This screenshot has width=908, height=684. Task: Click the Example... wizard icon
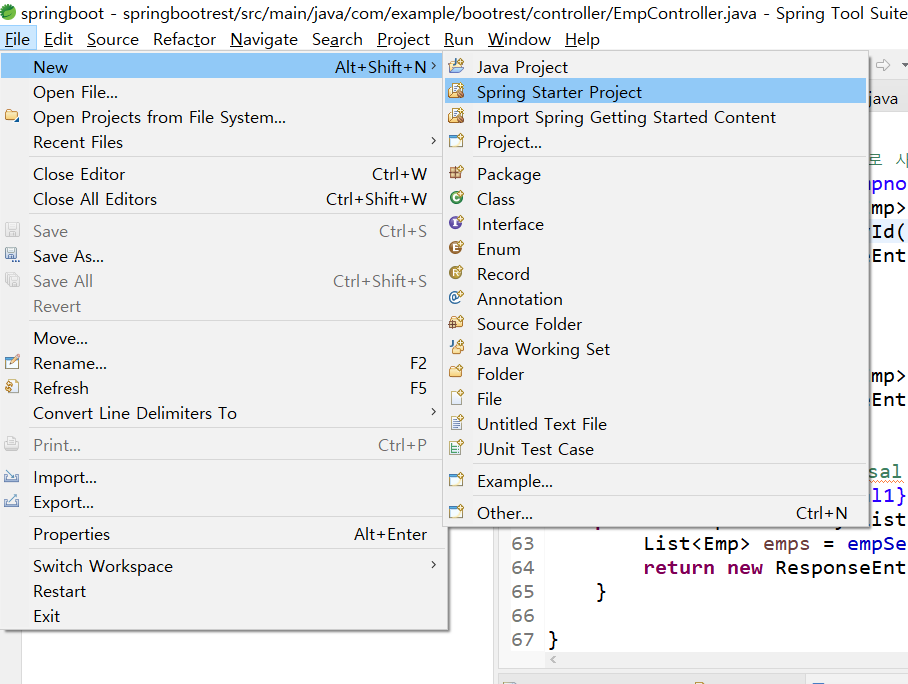(x=456, y=480)
